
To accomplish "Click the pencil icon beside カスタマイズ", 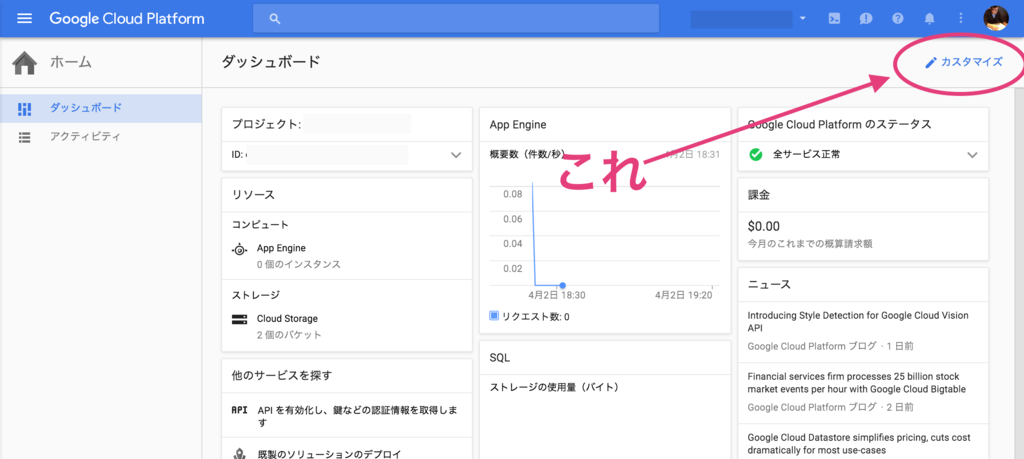I will click(931, 63).
